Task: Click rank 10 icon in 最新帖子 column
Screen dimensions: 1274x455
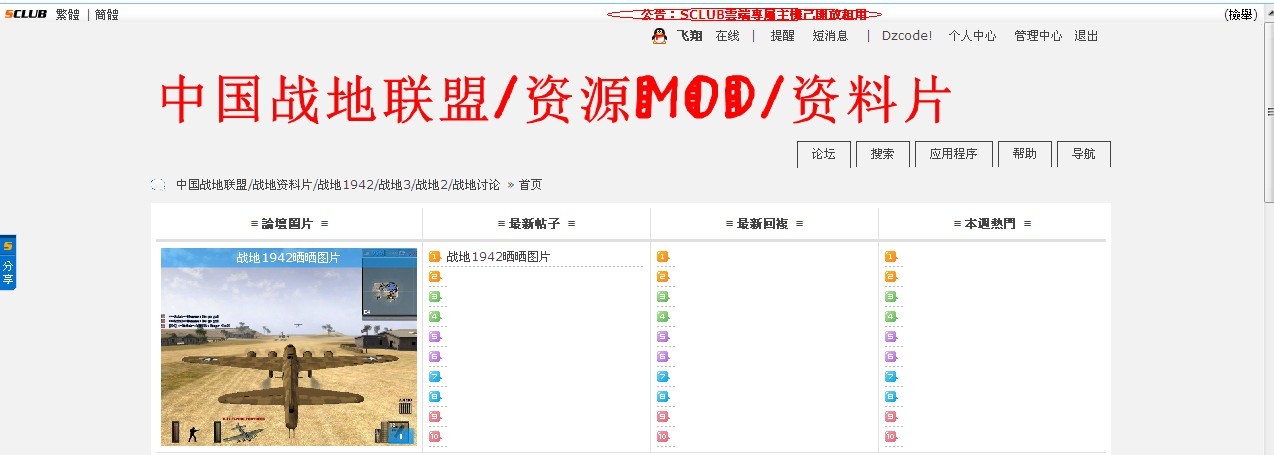Action: click(x=435, y=437)
